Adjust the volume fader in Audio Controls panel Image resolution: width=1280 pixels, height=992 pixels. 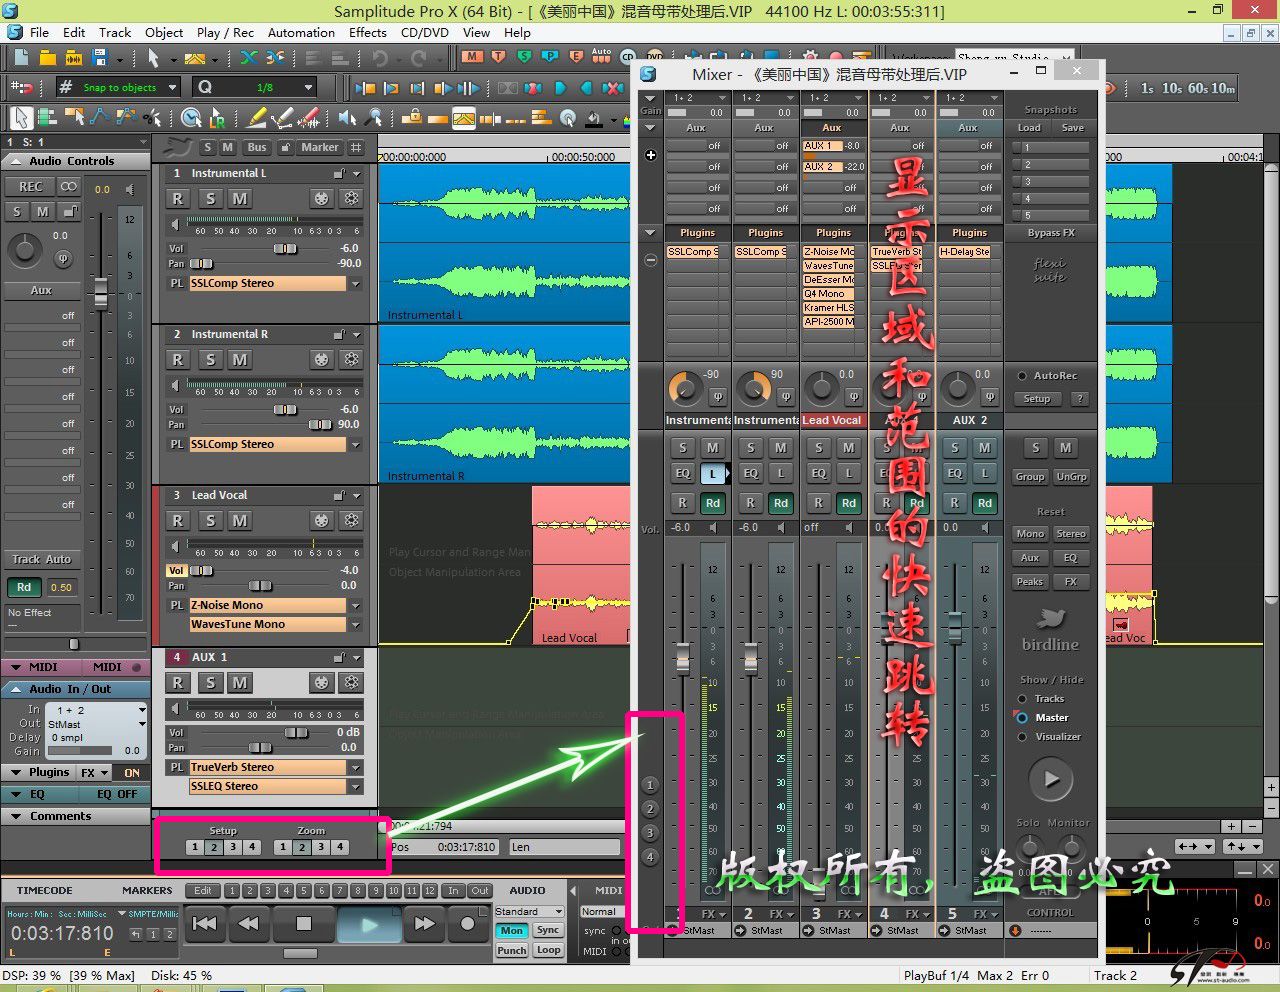coord(100,292)
